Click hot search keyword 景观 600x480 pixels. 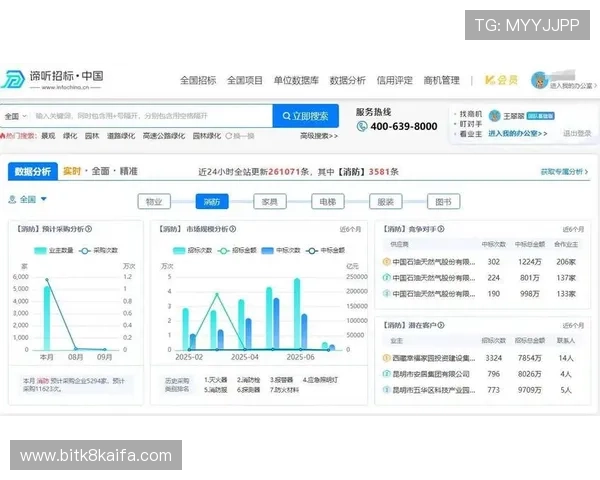pos(48,136)
